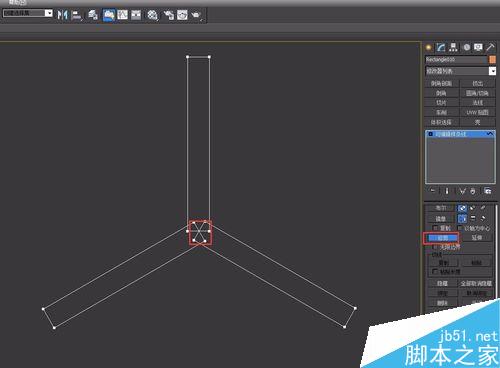Click the 隐藏 (Hide) button
The height and width of the screenshot is (368, 500).
click(x=442, y=284)
